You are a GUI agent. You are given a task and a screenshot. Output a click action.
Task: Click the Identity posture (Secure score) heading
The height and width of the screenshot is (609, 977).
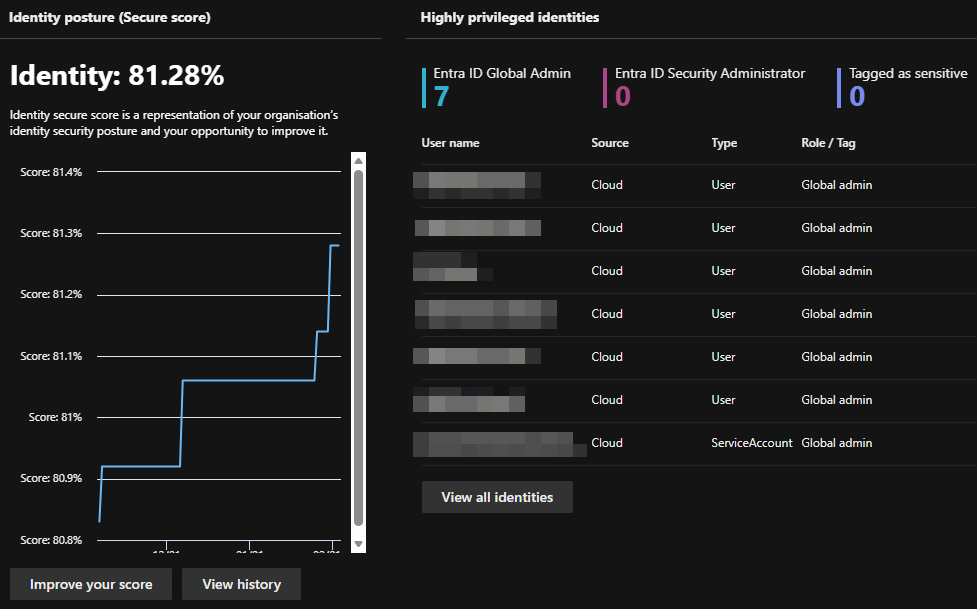[x=110, y=18]
